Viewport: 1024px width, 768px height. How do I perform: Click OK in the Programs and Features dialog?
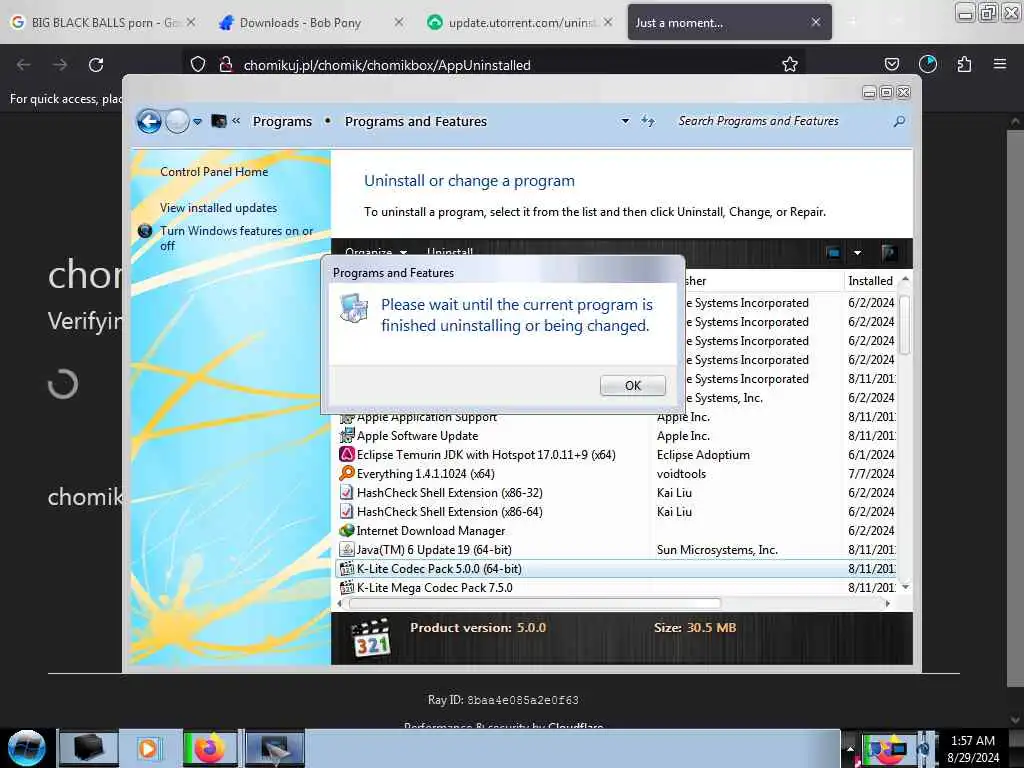click(x=632, y=385)
